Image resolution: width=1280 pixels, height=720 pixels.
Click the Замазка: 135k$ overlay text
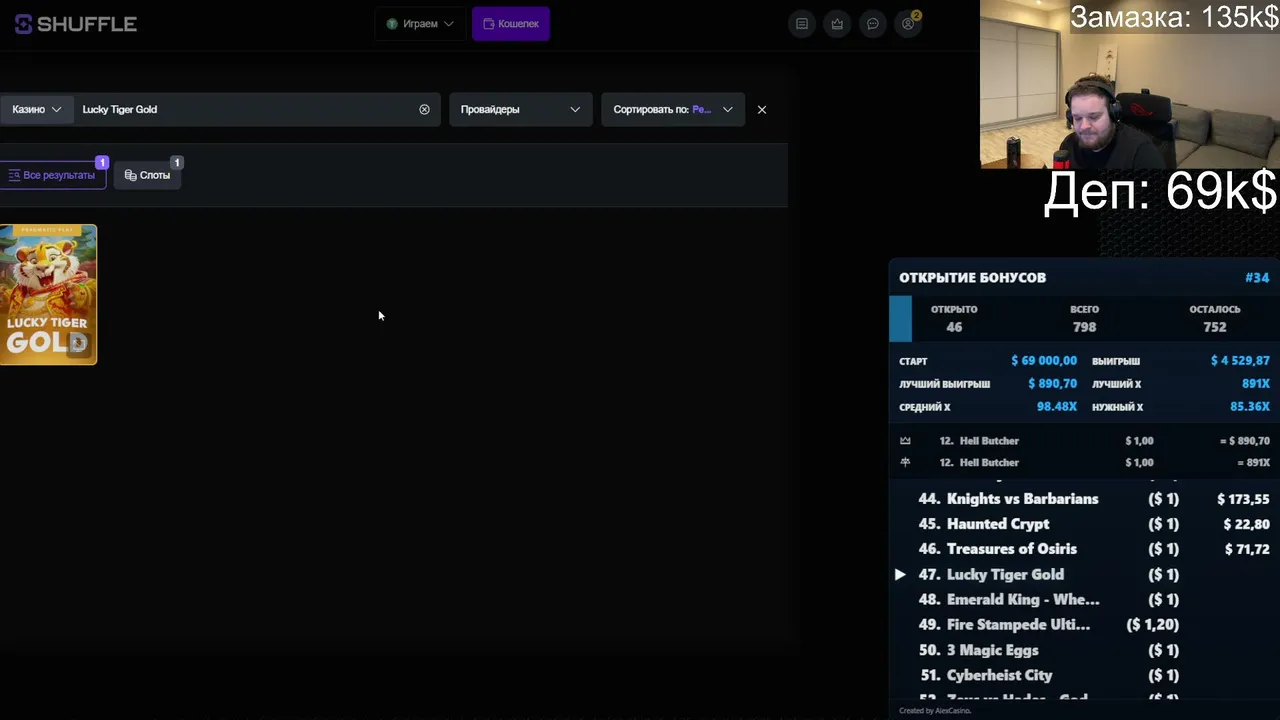pyautogui.click(x=1174, y=17)
